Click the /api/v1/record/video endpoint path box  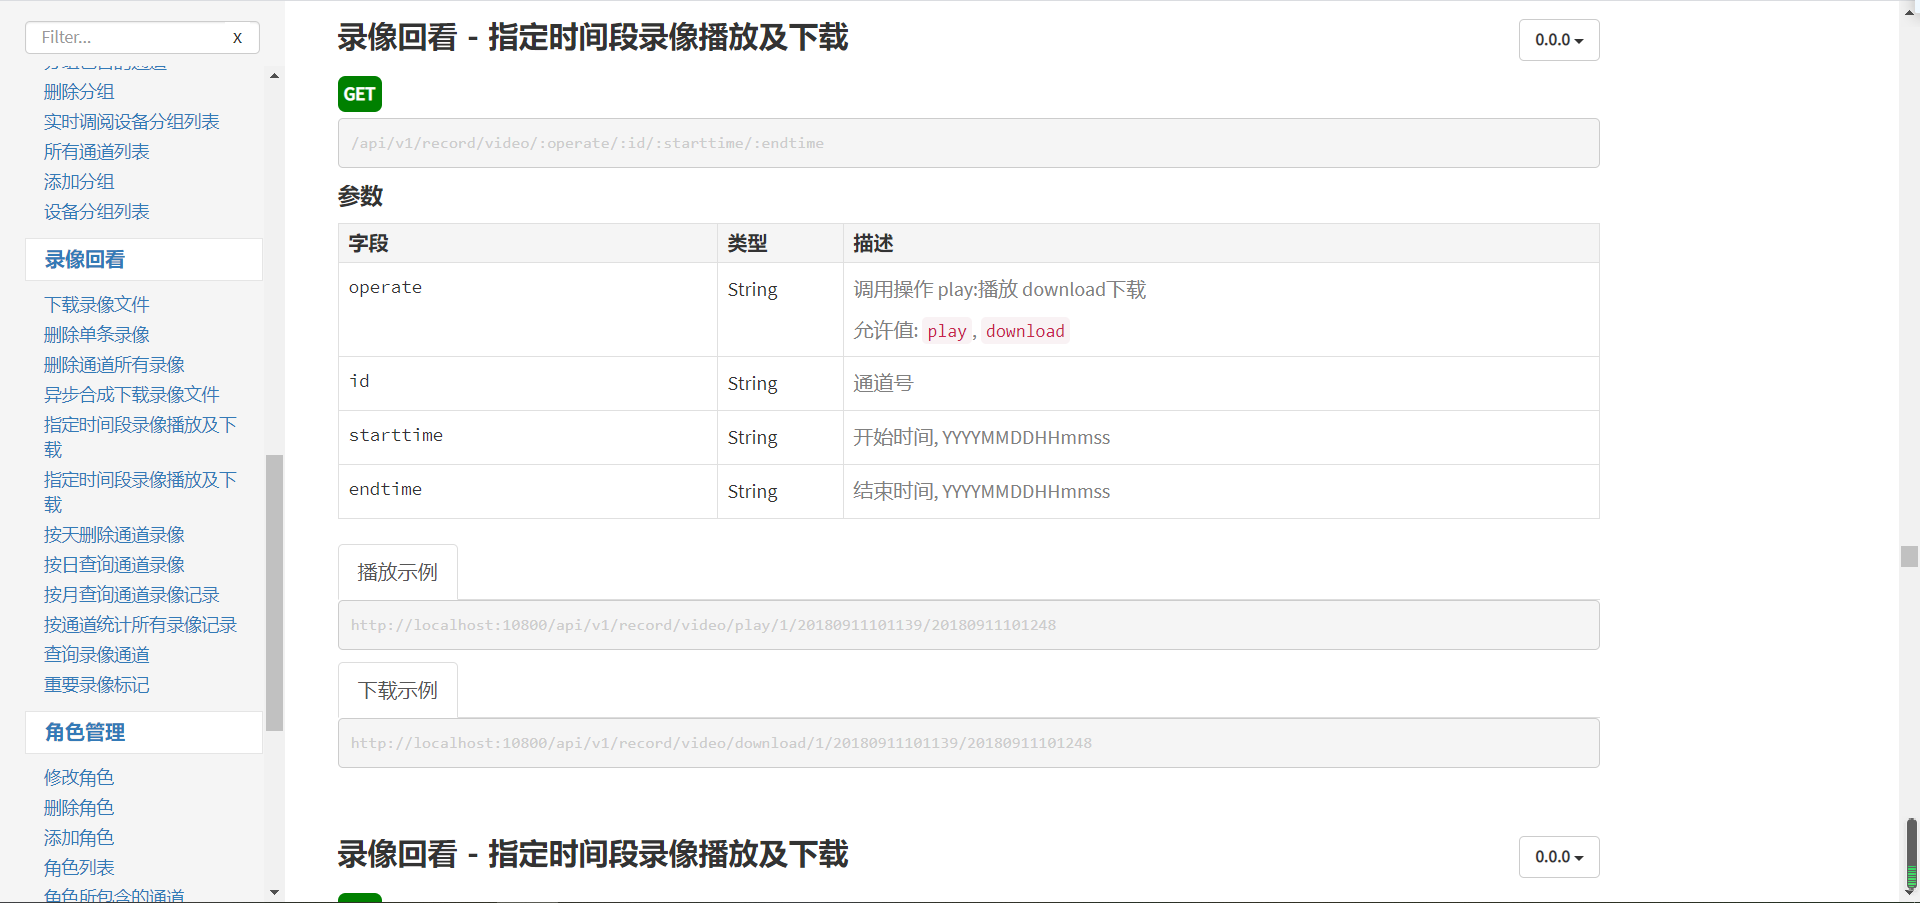(x=968, y=143)
